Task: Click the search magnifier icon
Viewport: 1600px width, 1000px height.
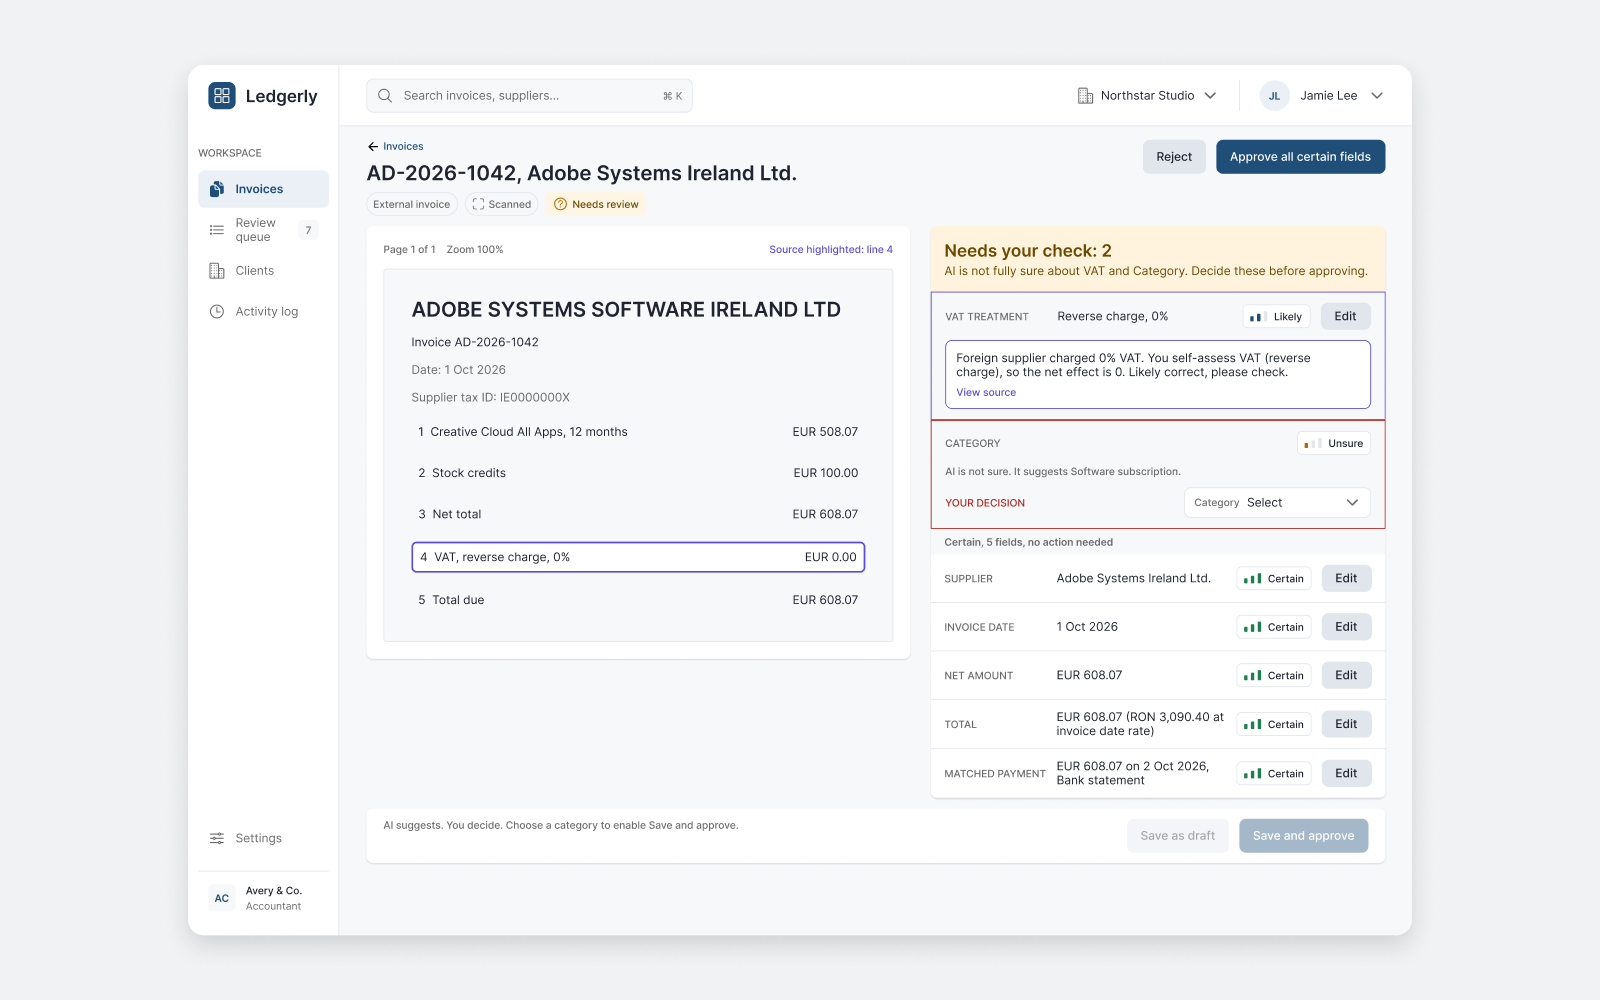Action: [385, 96]
